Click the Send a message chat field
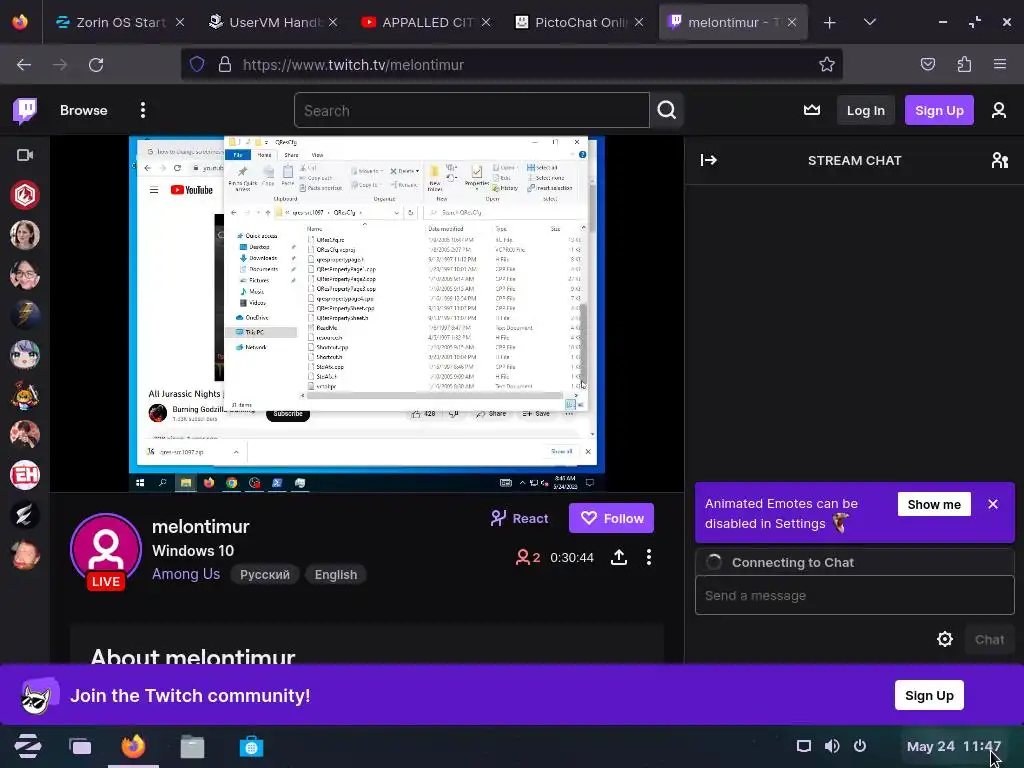The image size is (1024, 768). [x=854, y=596]
